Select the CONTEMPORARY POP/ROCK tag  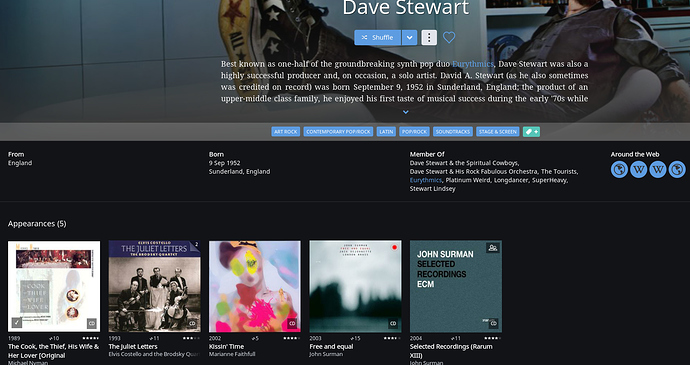[338, 132]
